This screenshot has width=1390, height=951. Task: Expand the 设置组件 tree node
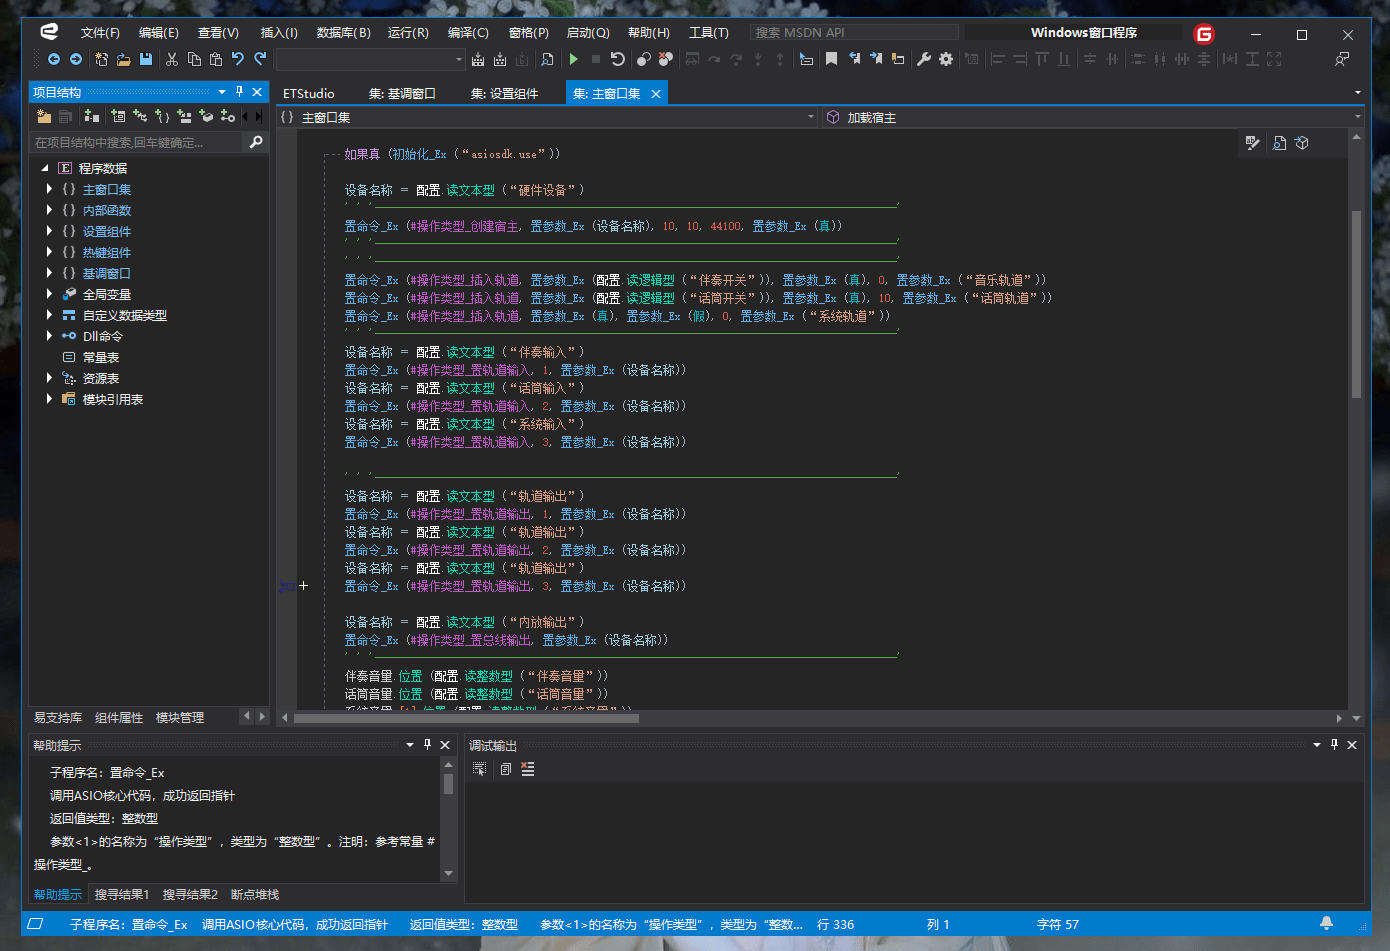(49, 231)
